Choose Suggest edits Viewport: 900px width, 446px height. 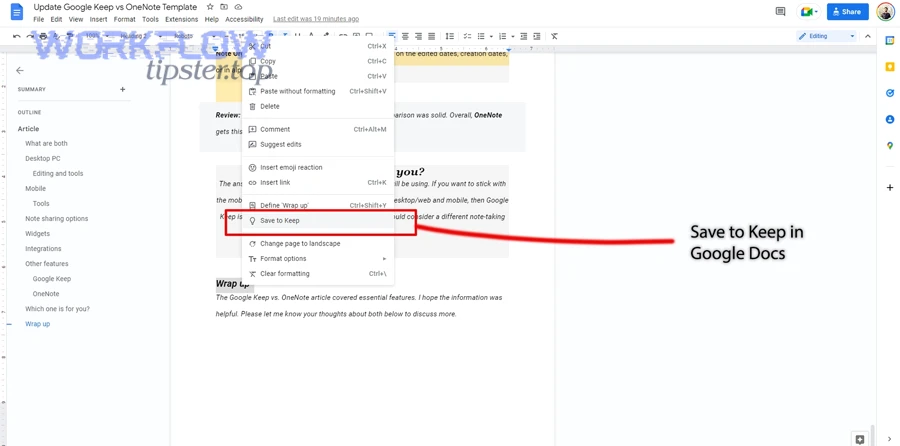pyautogui.click(x=318, y=144)
